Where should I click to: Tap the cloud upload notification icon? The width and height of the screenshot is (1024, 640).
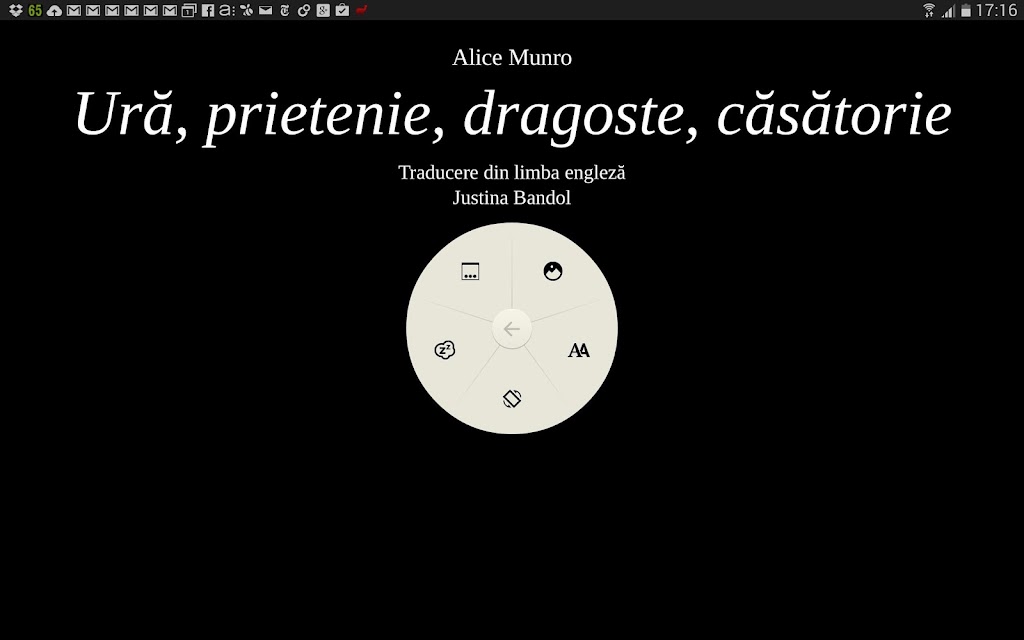54,10
